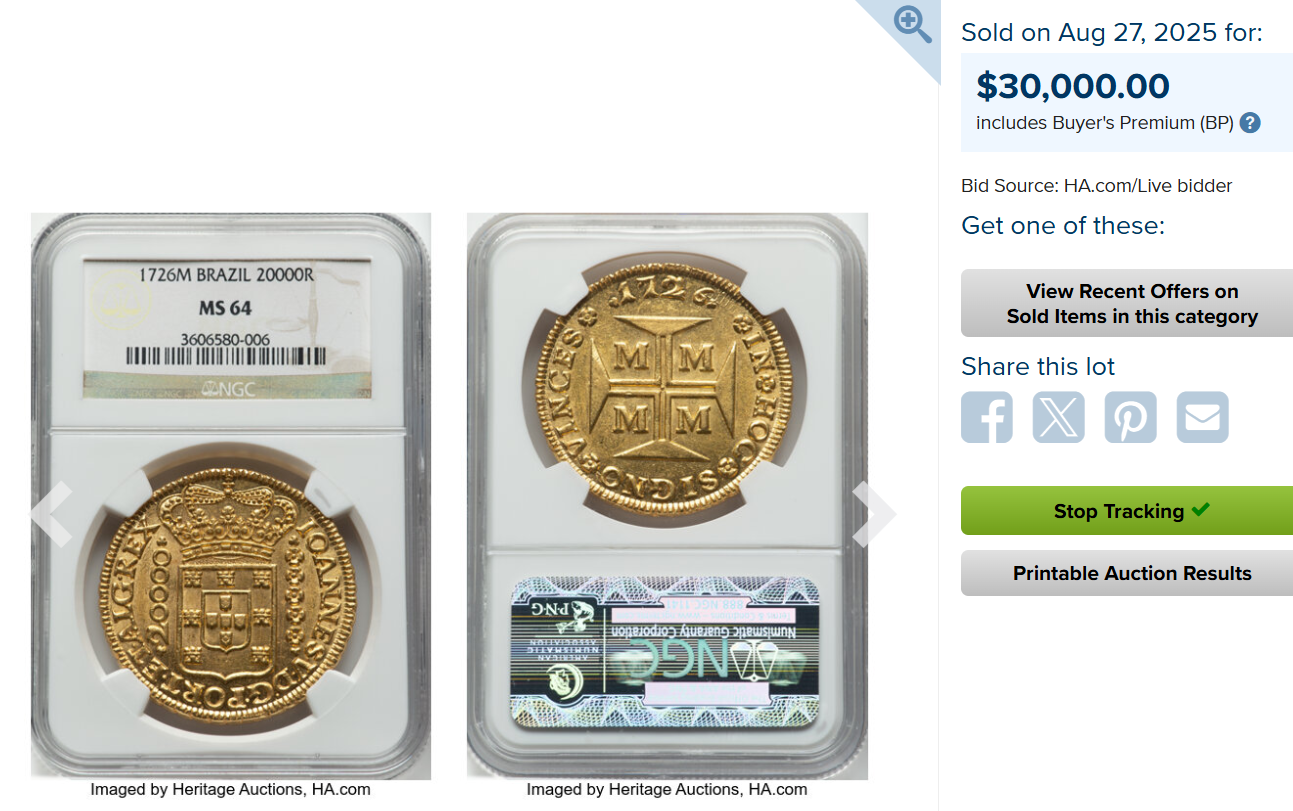Click the green checkmark on Stop Tracking
Image resolution: width=1293 pixels, height=811 pixels.
[1201, 510]
